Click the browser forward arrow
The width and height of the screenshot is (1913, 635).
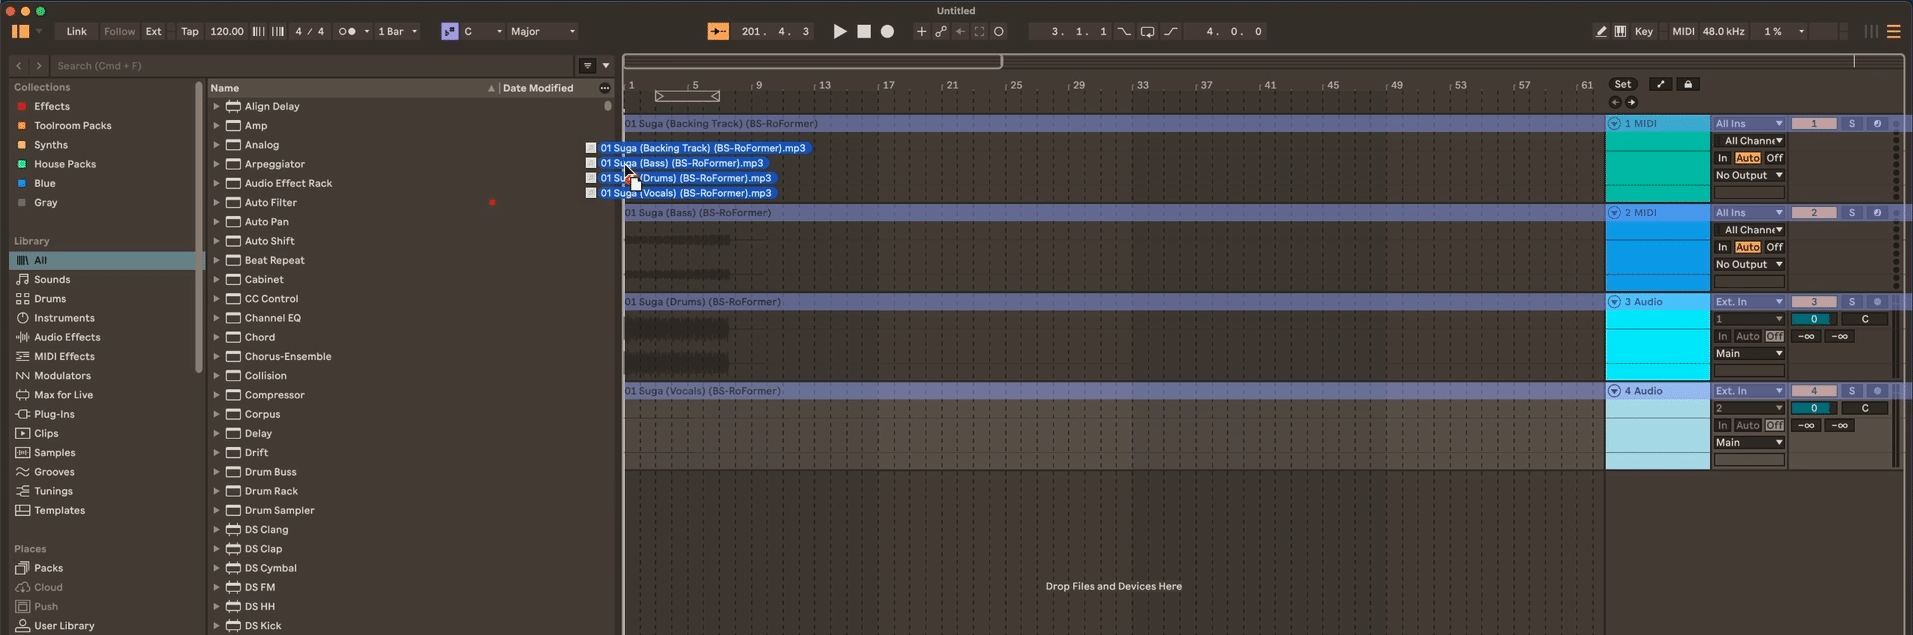[39, 66]
